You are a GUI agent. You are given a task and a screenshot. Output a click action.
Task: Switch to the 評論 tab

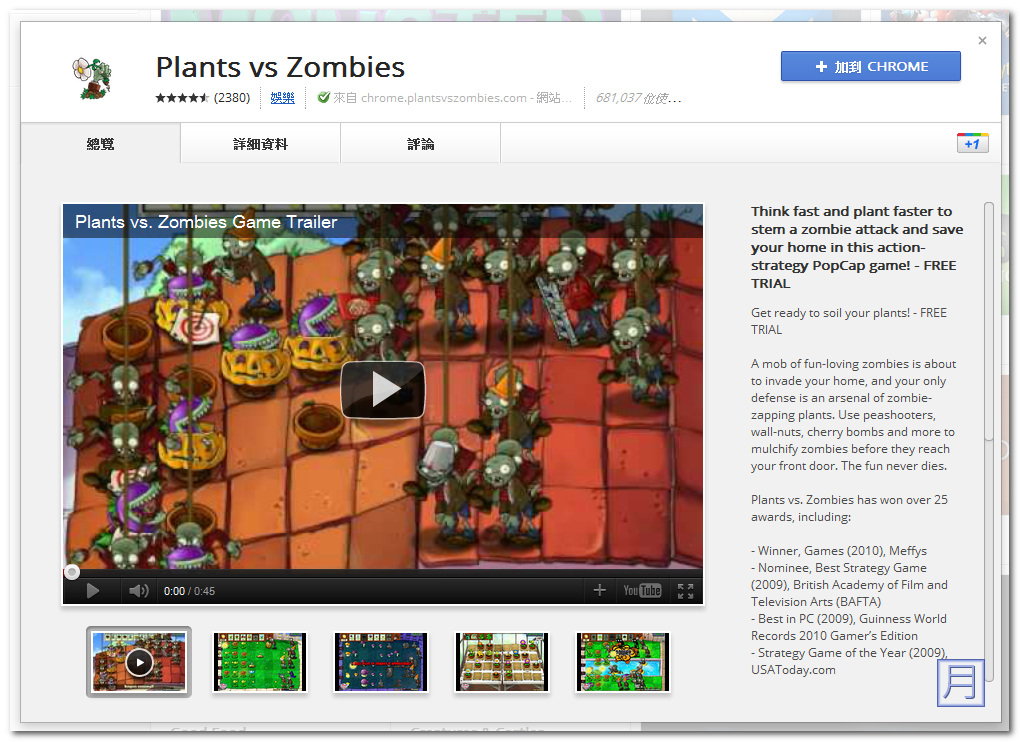pos(421,144)
